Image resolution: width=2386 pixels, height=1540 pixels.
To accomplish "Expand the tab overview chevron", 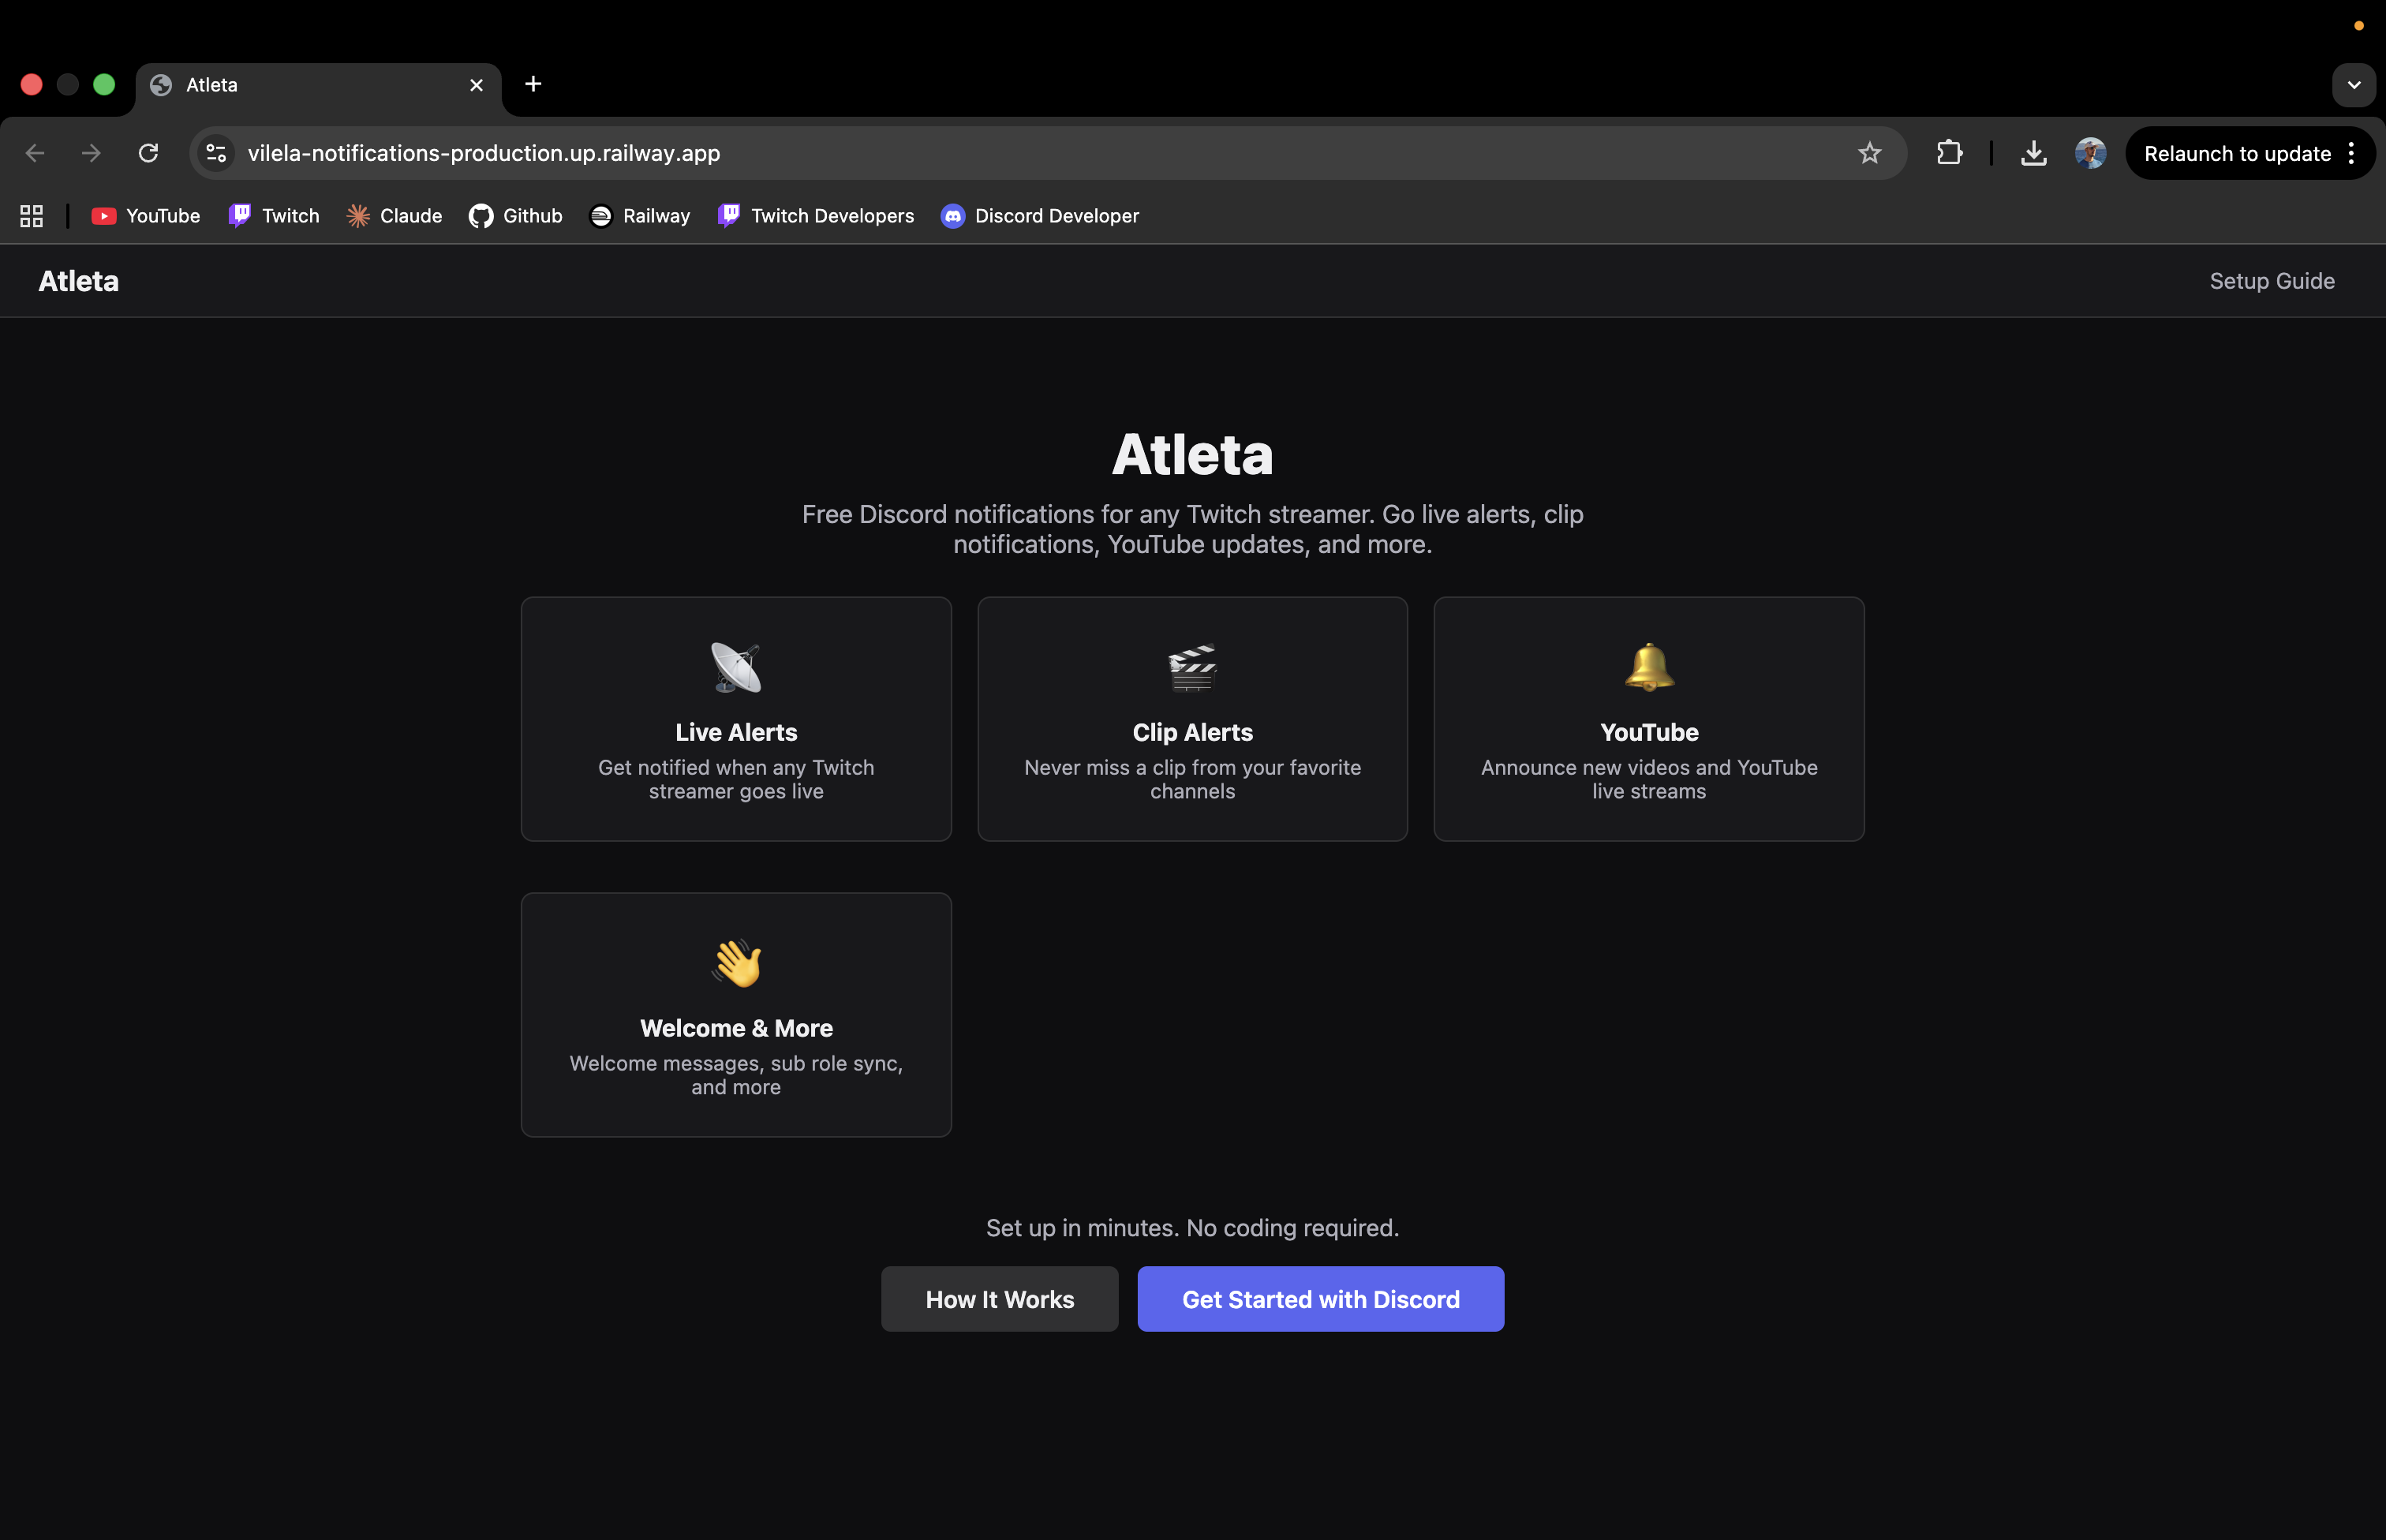I will click(2352, 84).
